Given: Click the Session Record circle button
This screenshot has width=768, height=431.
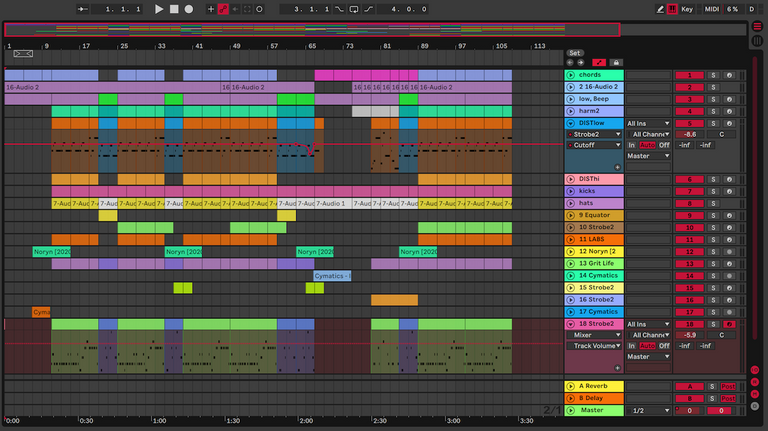Looking at the screenshot, I should [259, 9].
